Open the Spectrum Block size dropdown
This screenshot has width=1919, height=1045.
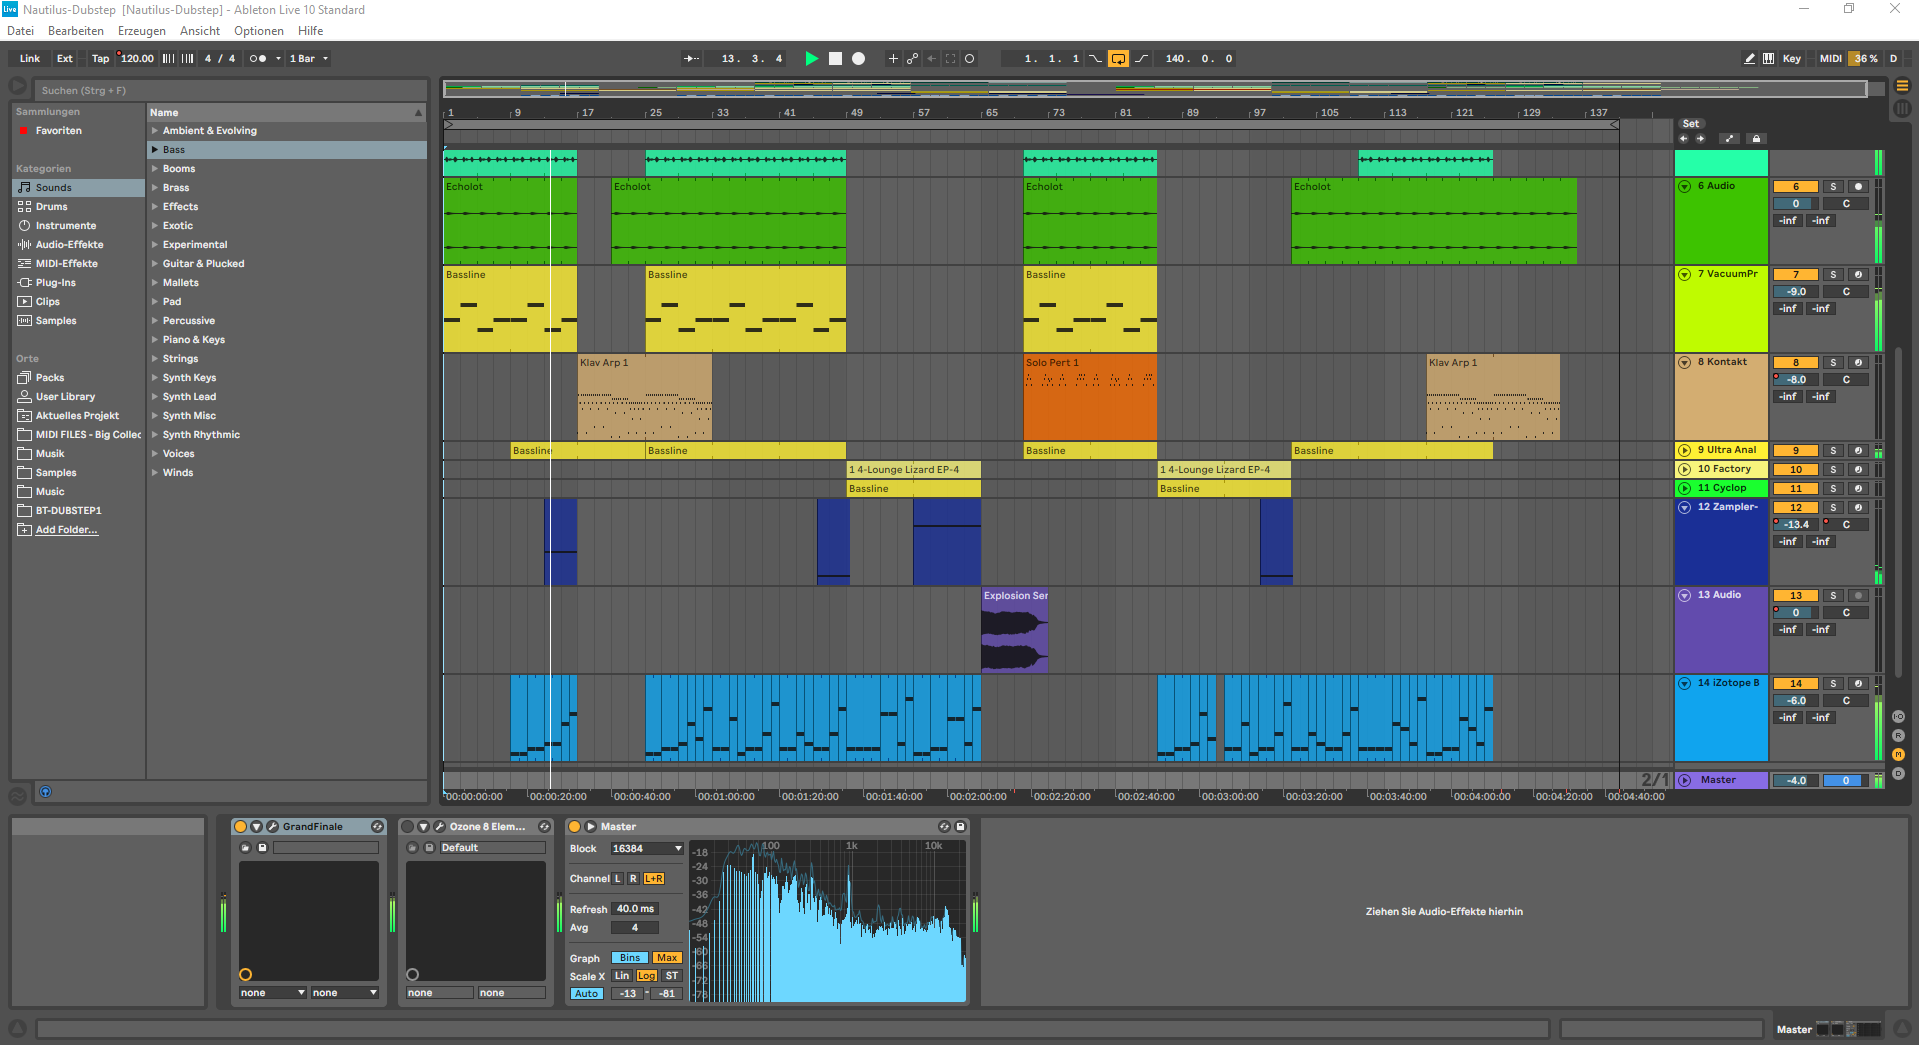click(647, 849)
